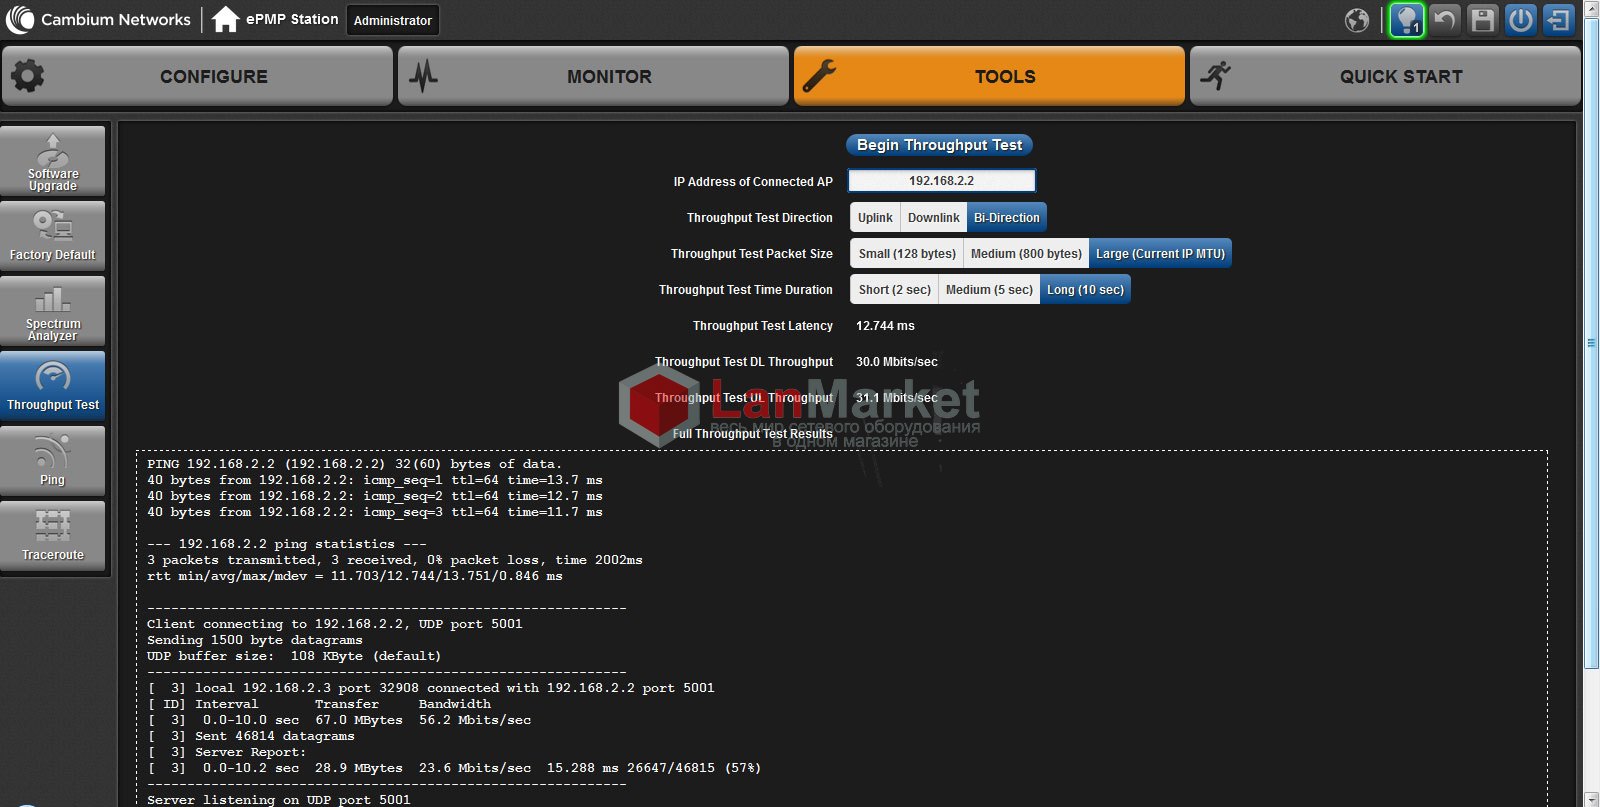Switch to the Monitor tab
This screenshot has height=807, width=1600.
[594, 76]
